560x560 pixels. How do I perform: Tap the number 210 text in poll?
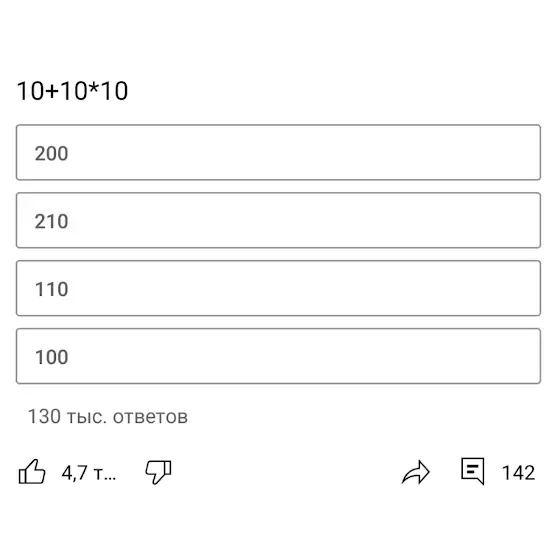pyautogui.click(x=51, y=221)
